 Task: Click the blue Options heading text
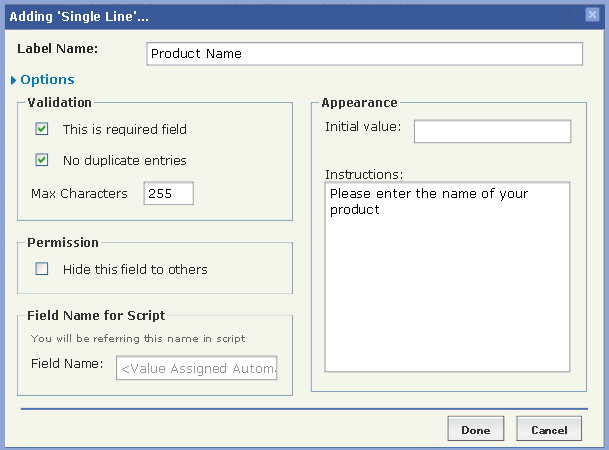pos(47,80)
